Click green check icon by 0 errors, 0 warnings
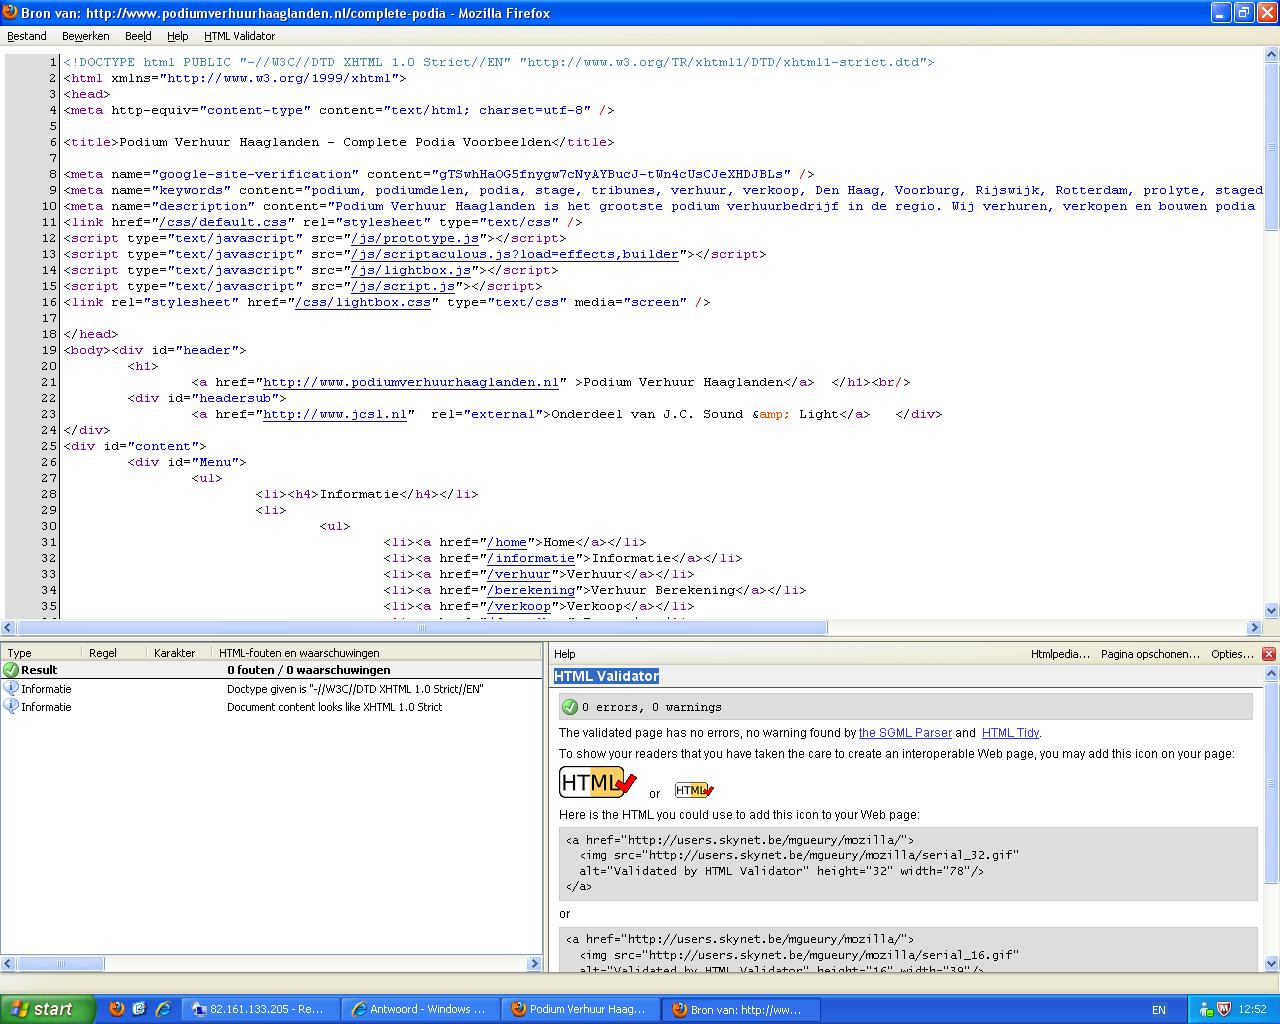Viewport: 1280px width, 1024px height. [x=570, y=707]
